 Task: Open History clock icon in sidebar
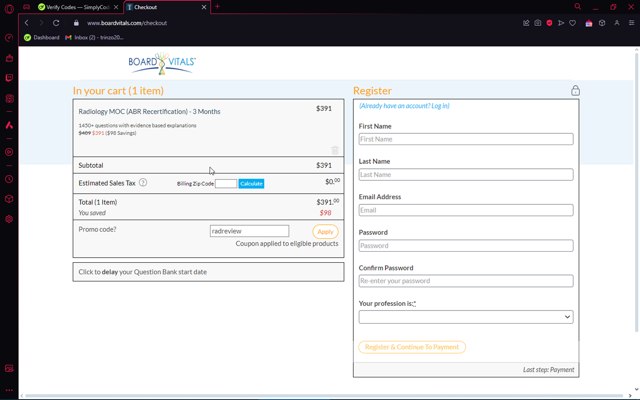tap(9, 179)
